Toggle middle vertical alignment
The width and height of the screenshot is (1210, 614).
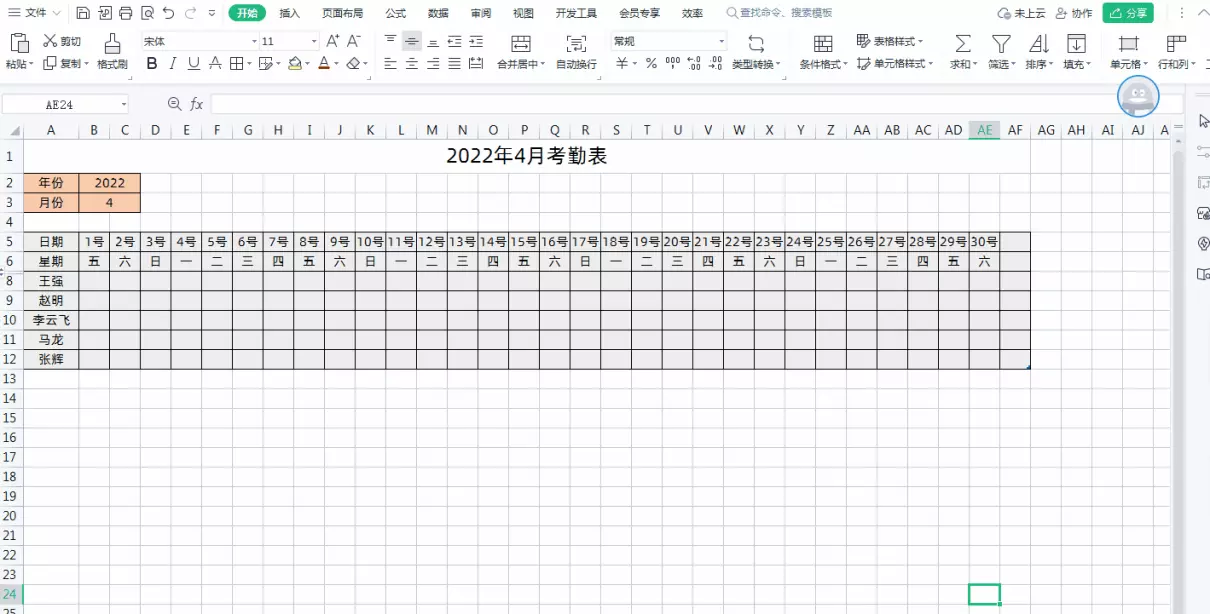[412, 42]
